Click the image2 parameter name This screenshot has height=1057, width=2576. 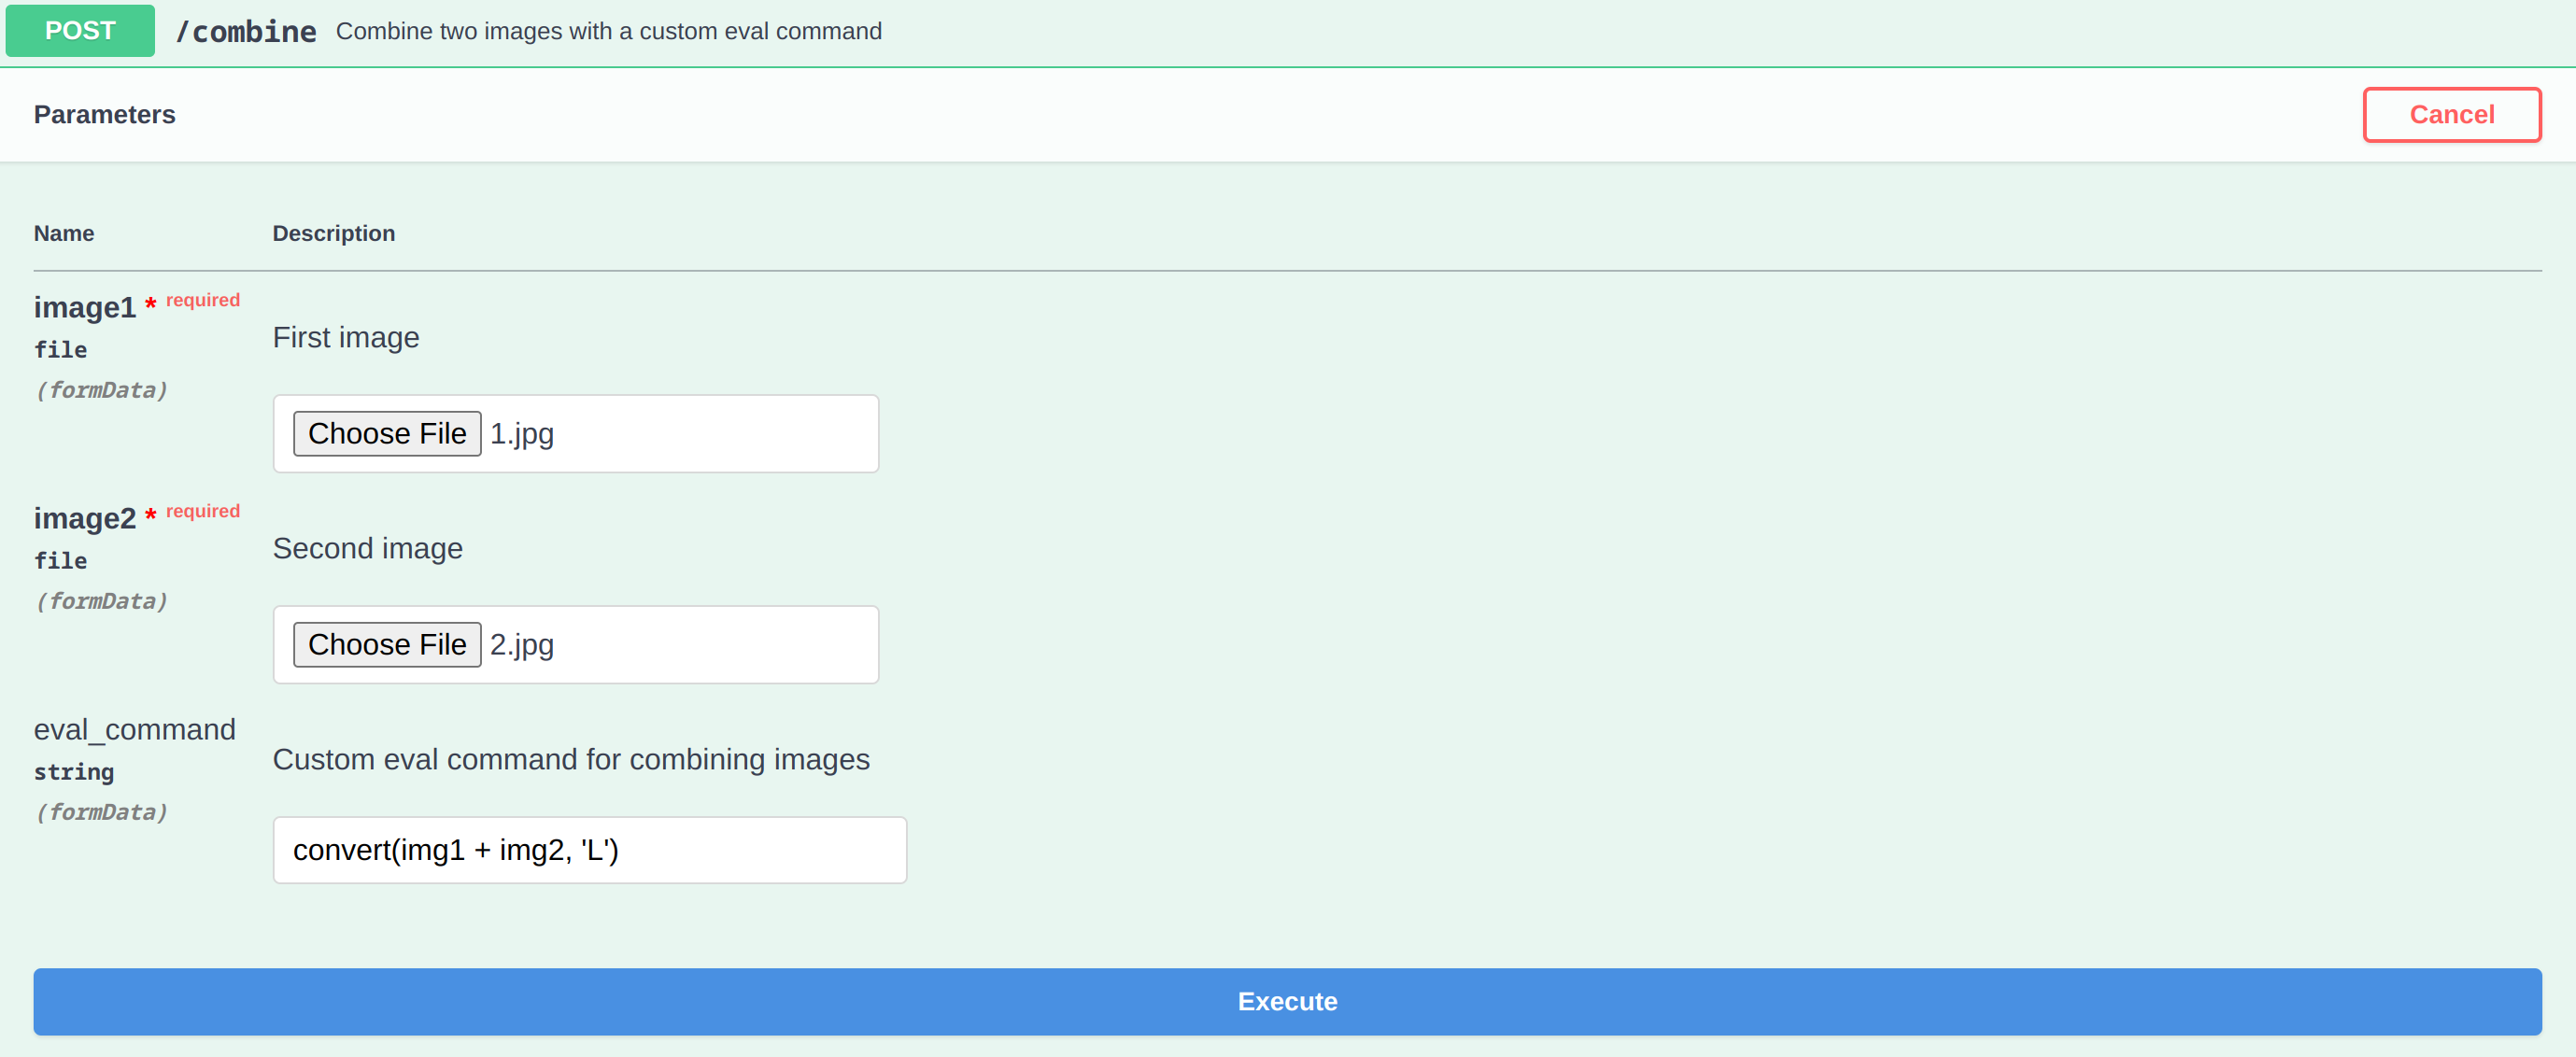pos(85,518)
